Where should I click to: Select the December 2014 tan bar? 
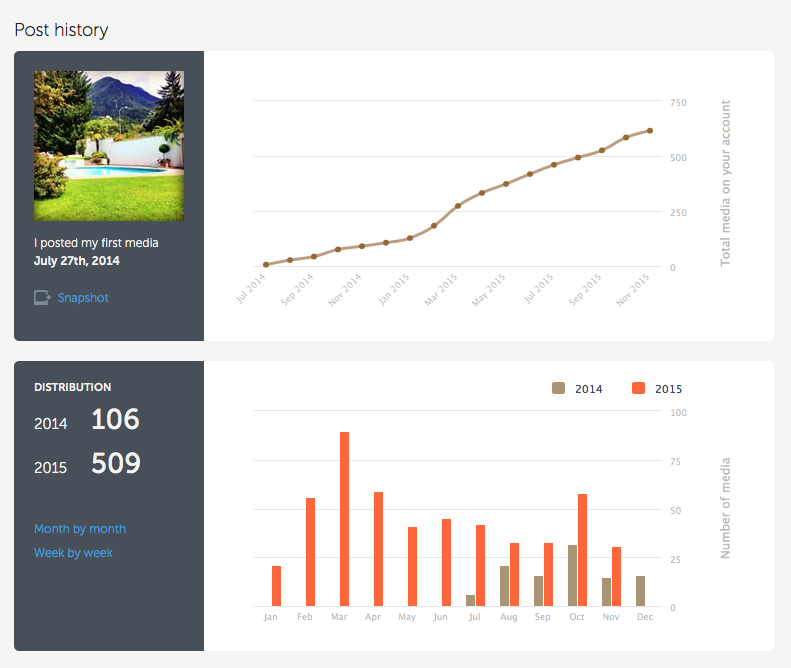pos(640,591)
